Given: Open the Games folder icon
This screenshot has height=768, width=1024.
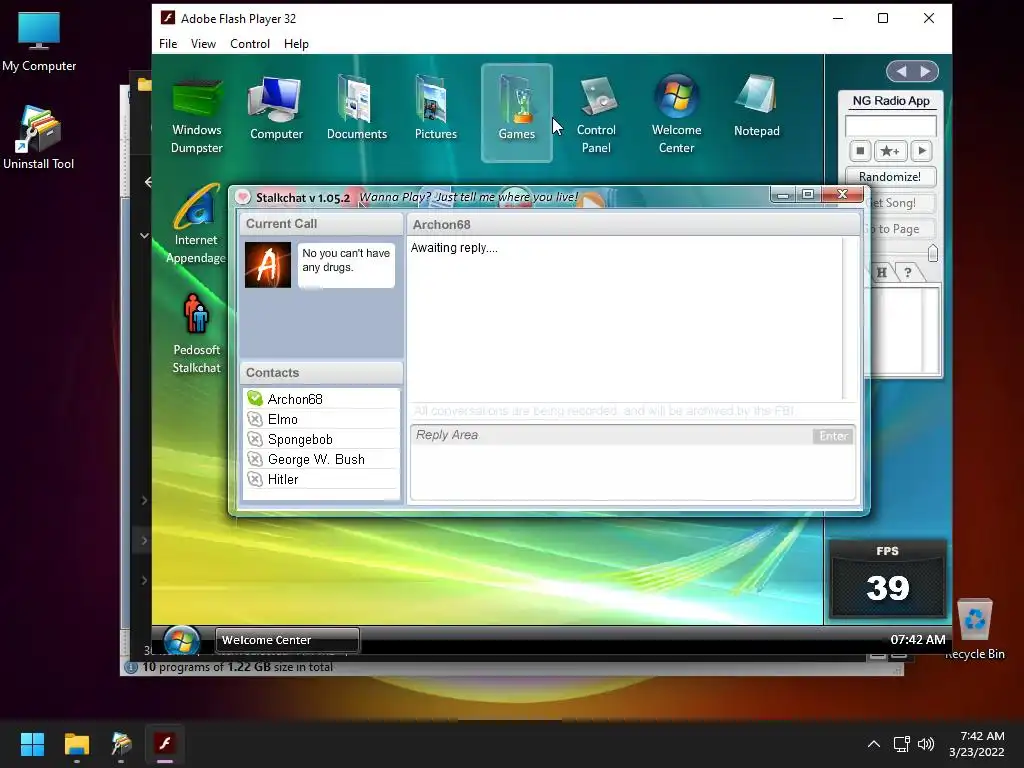Looking at the screenshot, I should point(517,112).
